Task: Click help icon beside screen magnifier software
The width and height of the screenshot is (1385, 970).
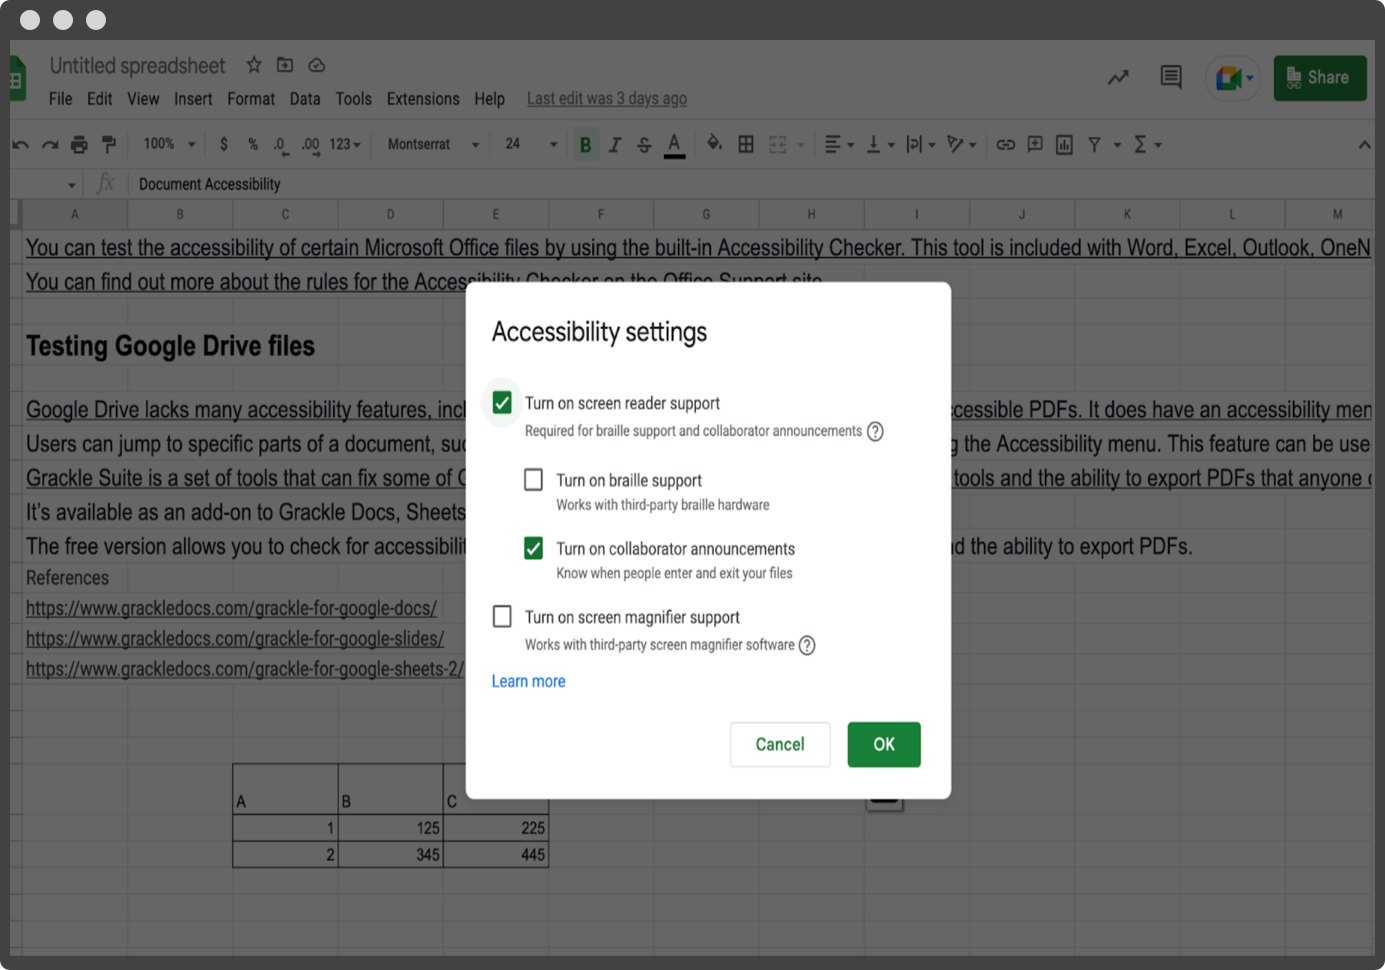Action: coord(807,645)
